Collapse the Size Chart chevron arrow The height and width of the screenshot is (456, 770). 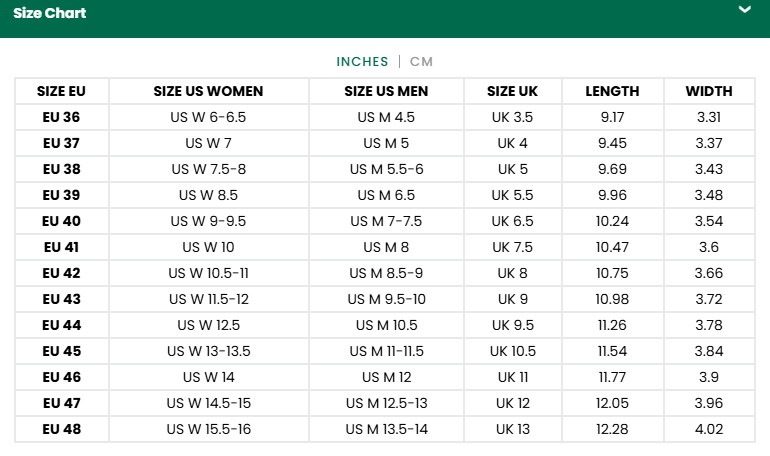pyautogui.click(x=744, y=10)
